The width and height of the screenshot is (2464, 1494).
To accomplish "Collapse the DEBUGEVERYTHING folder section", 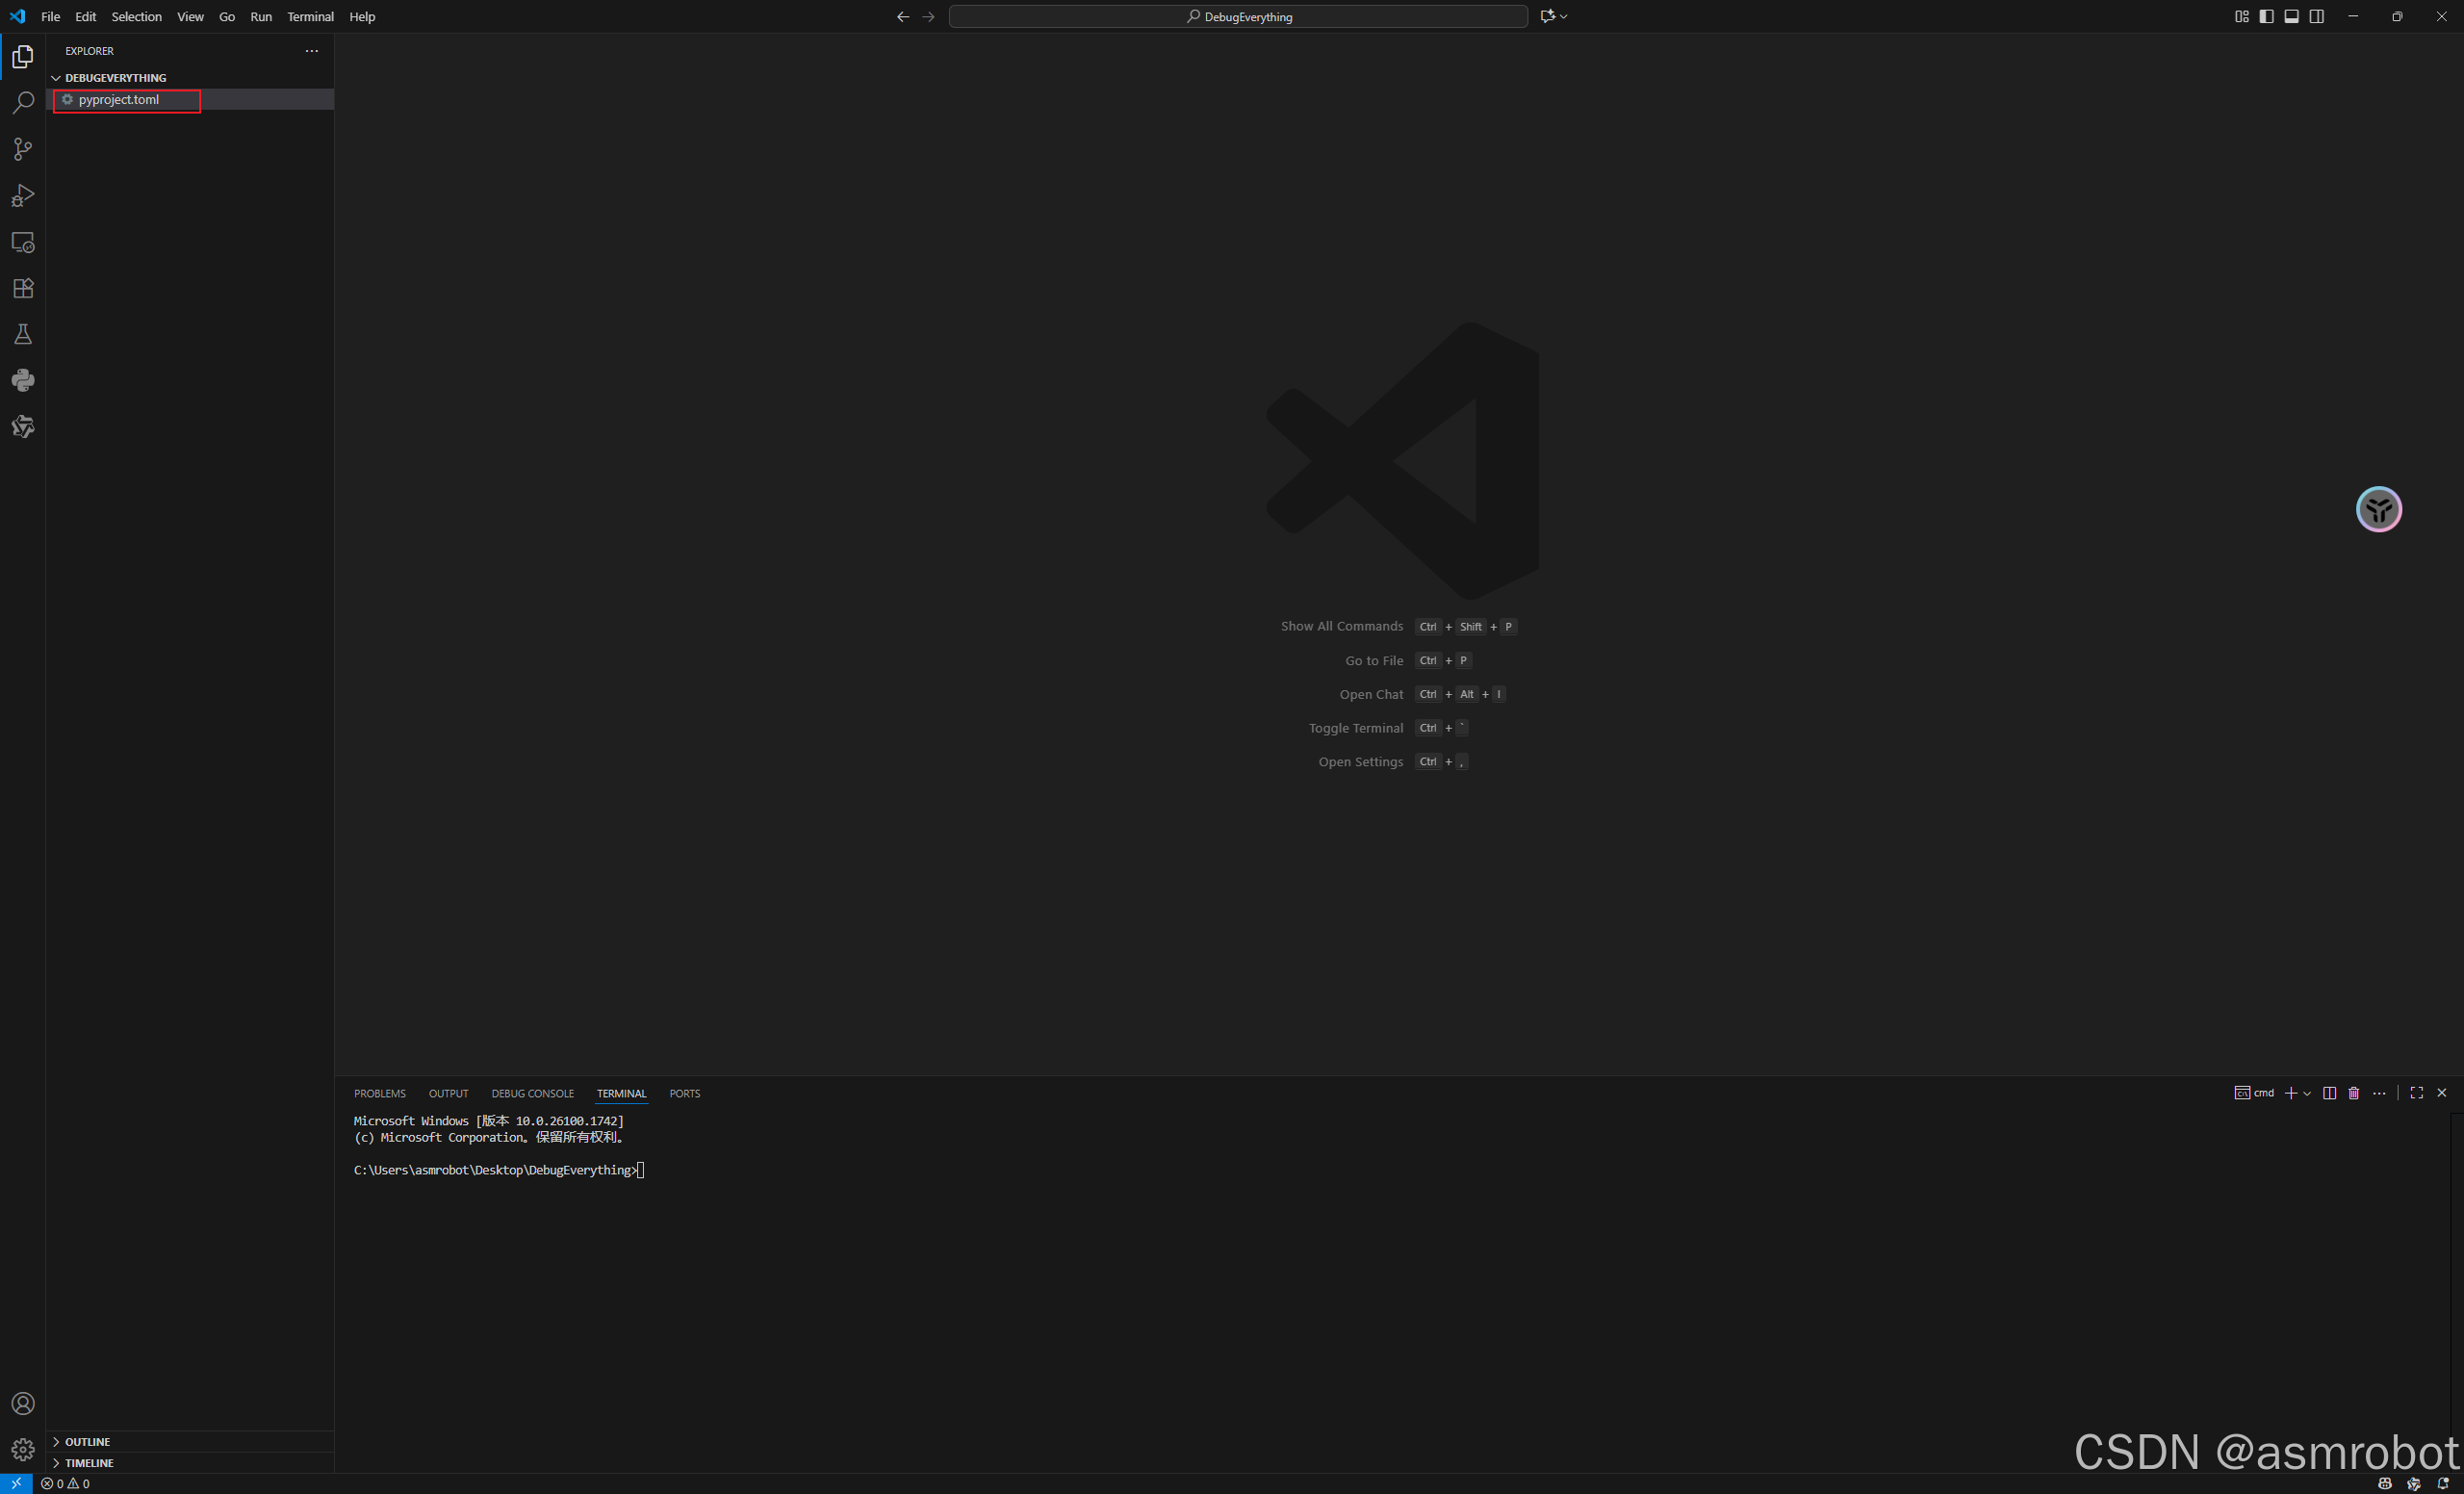I will 115,78.
